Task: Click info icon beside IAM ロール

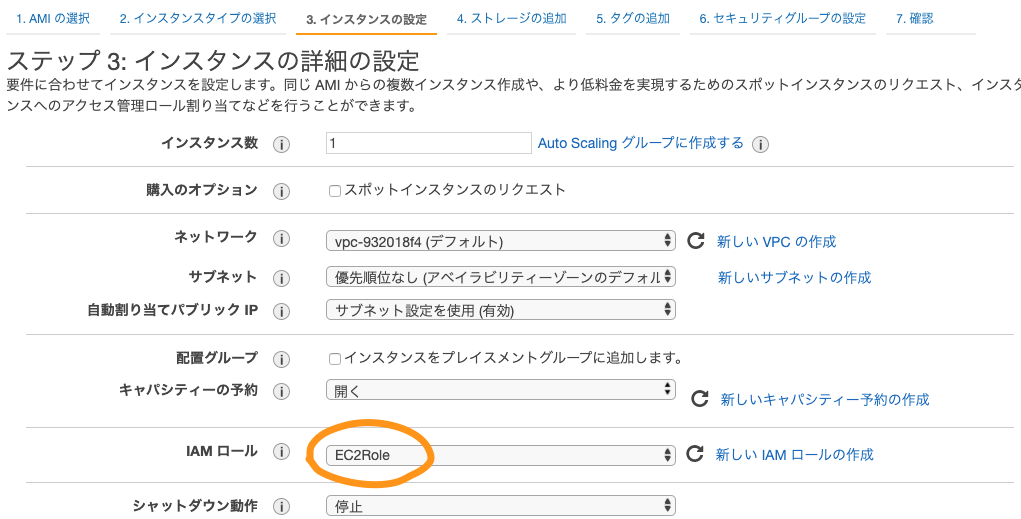Action: click(x=281, y=452)
